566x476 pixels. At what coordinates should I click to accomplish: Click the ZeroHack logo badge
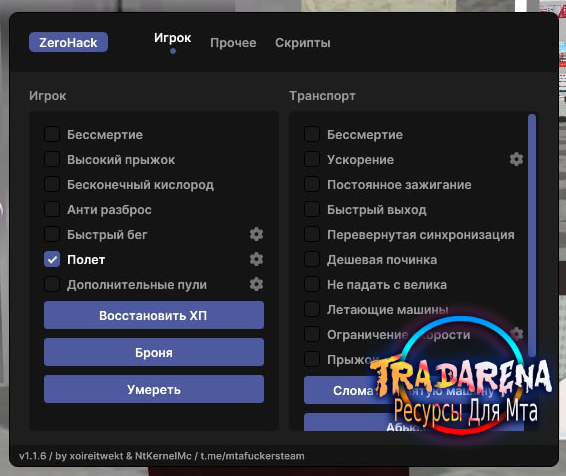(x=68, y=42)
